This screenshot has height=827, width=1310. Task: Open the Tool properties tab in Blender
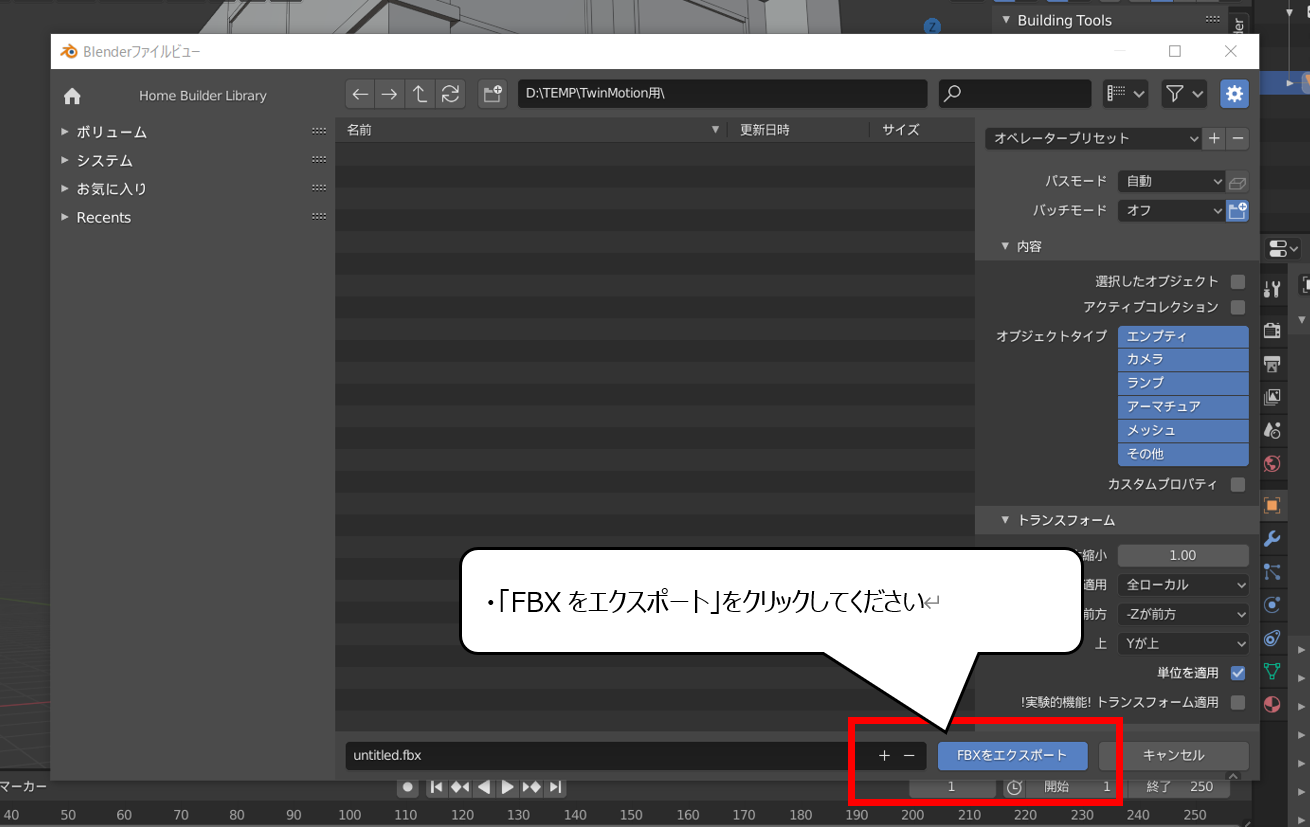pos(1272,290)
